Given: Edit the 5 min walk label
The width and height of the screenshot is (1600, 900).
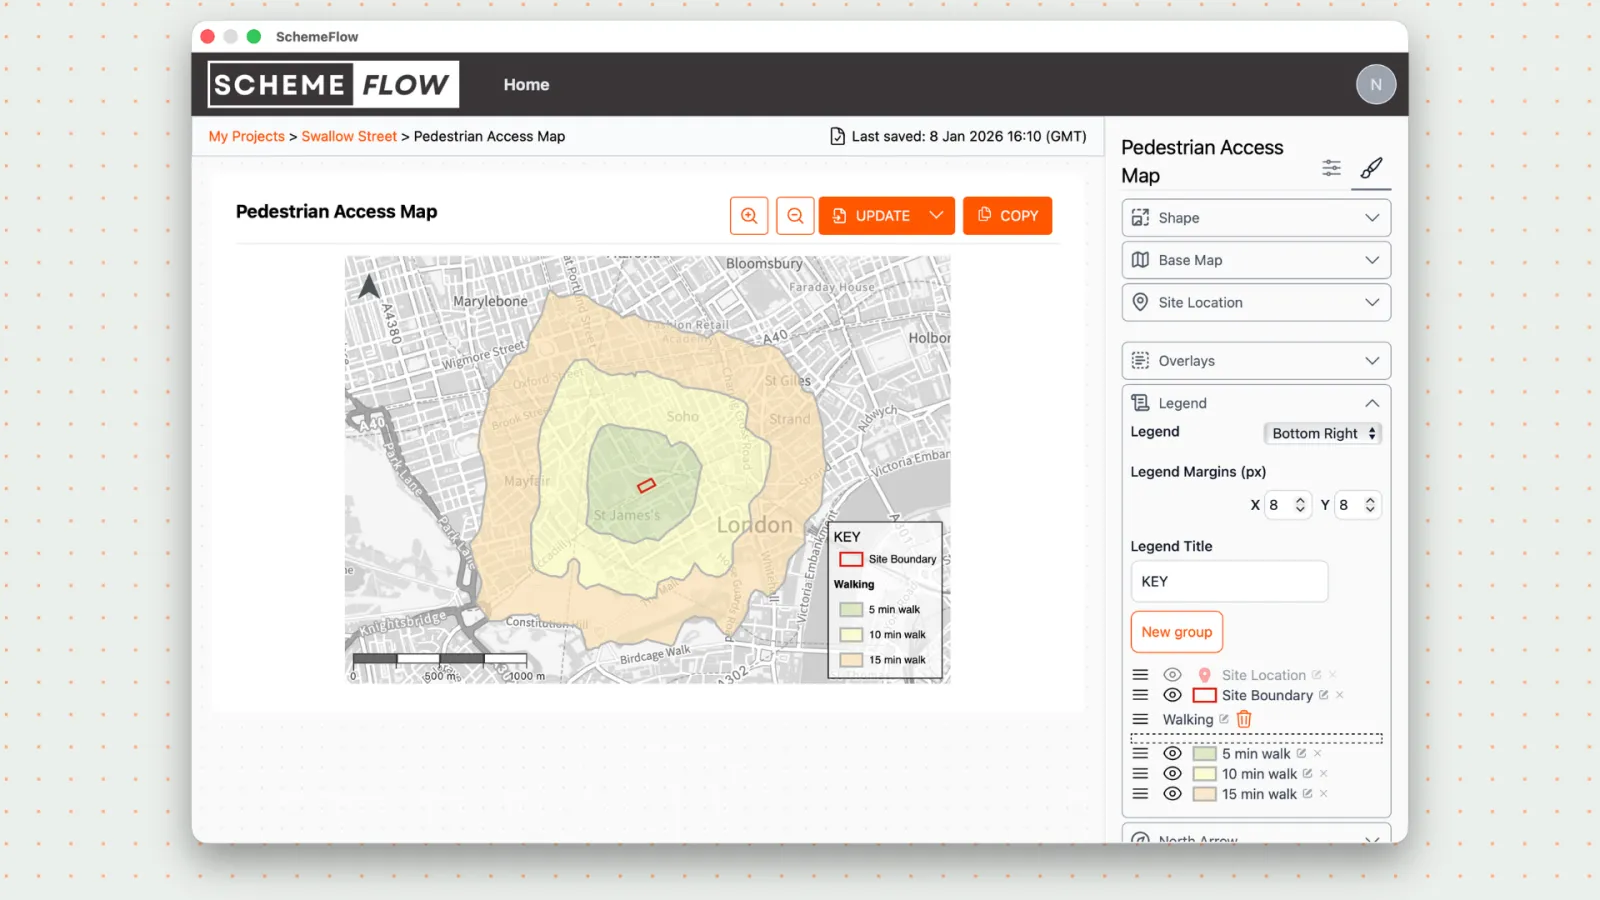Looking at the screenshot, I should 1302,753.
